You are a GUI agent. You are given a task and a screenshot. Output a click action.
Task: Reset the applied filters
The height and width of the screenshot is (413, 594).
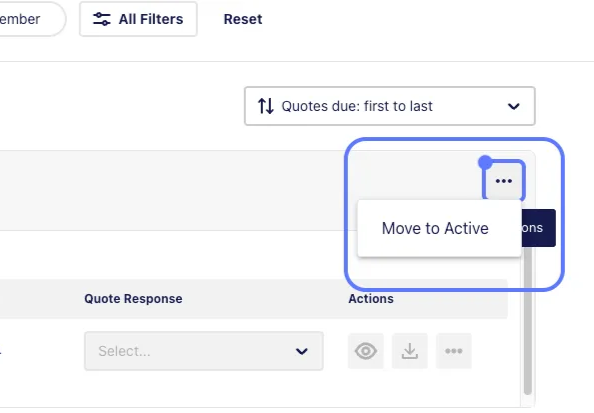click(x=243, y=19)
